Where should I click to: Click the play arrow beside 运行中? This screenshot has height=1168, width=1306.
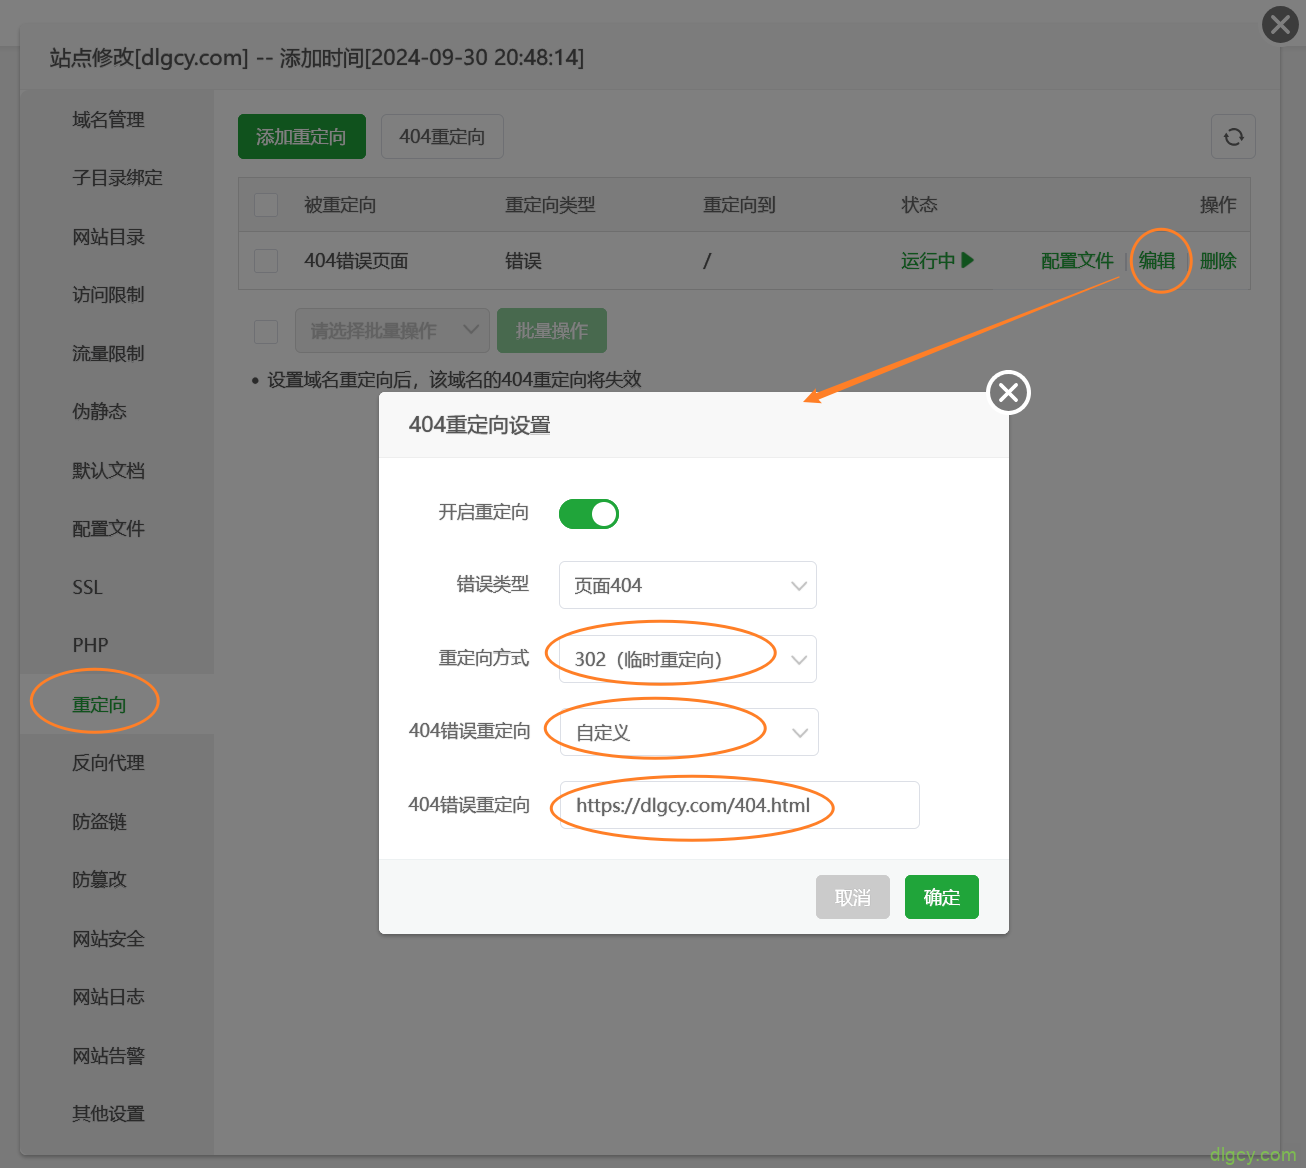click(x=967, y=260)
